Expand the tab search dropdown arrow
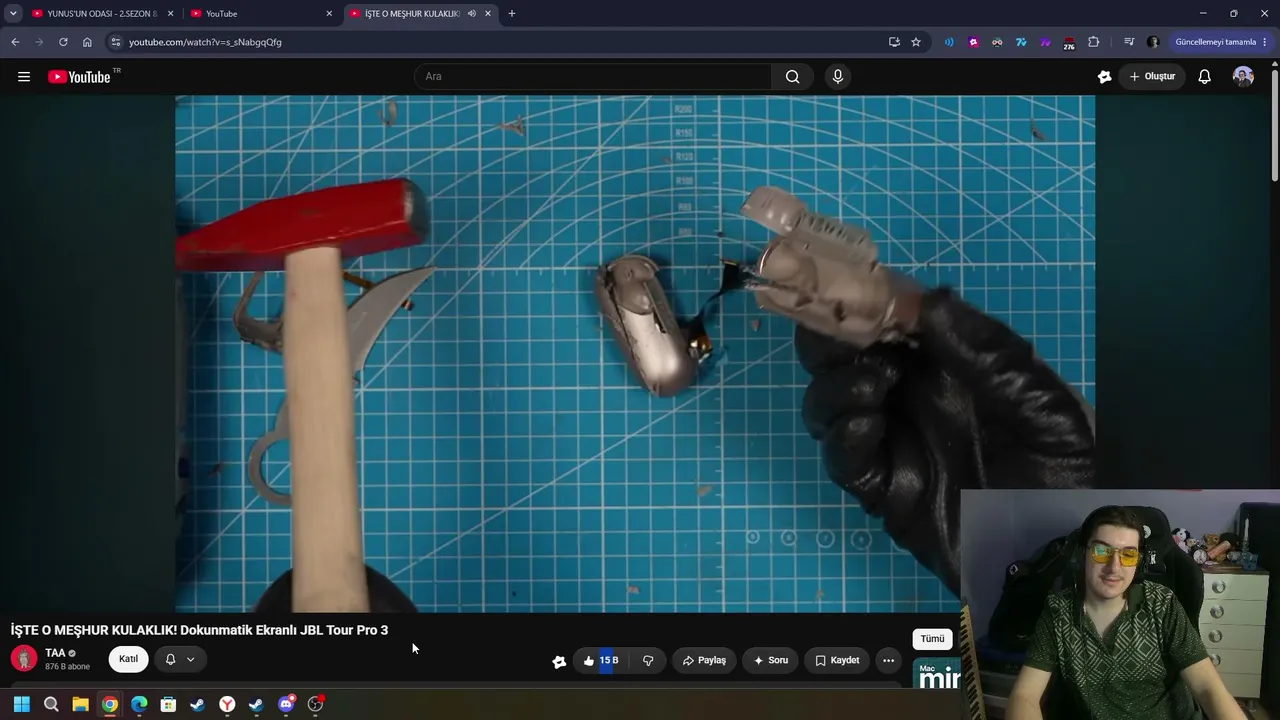The image size is (1280, 720). coord(13,14)
